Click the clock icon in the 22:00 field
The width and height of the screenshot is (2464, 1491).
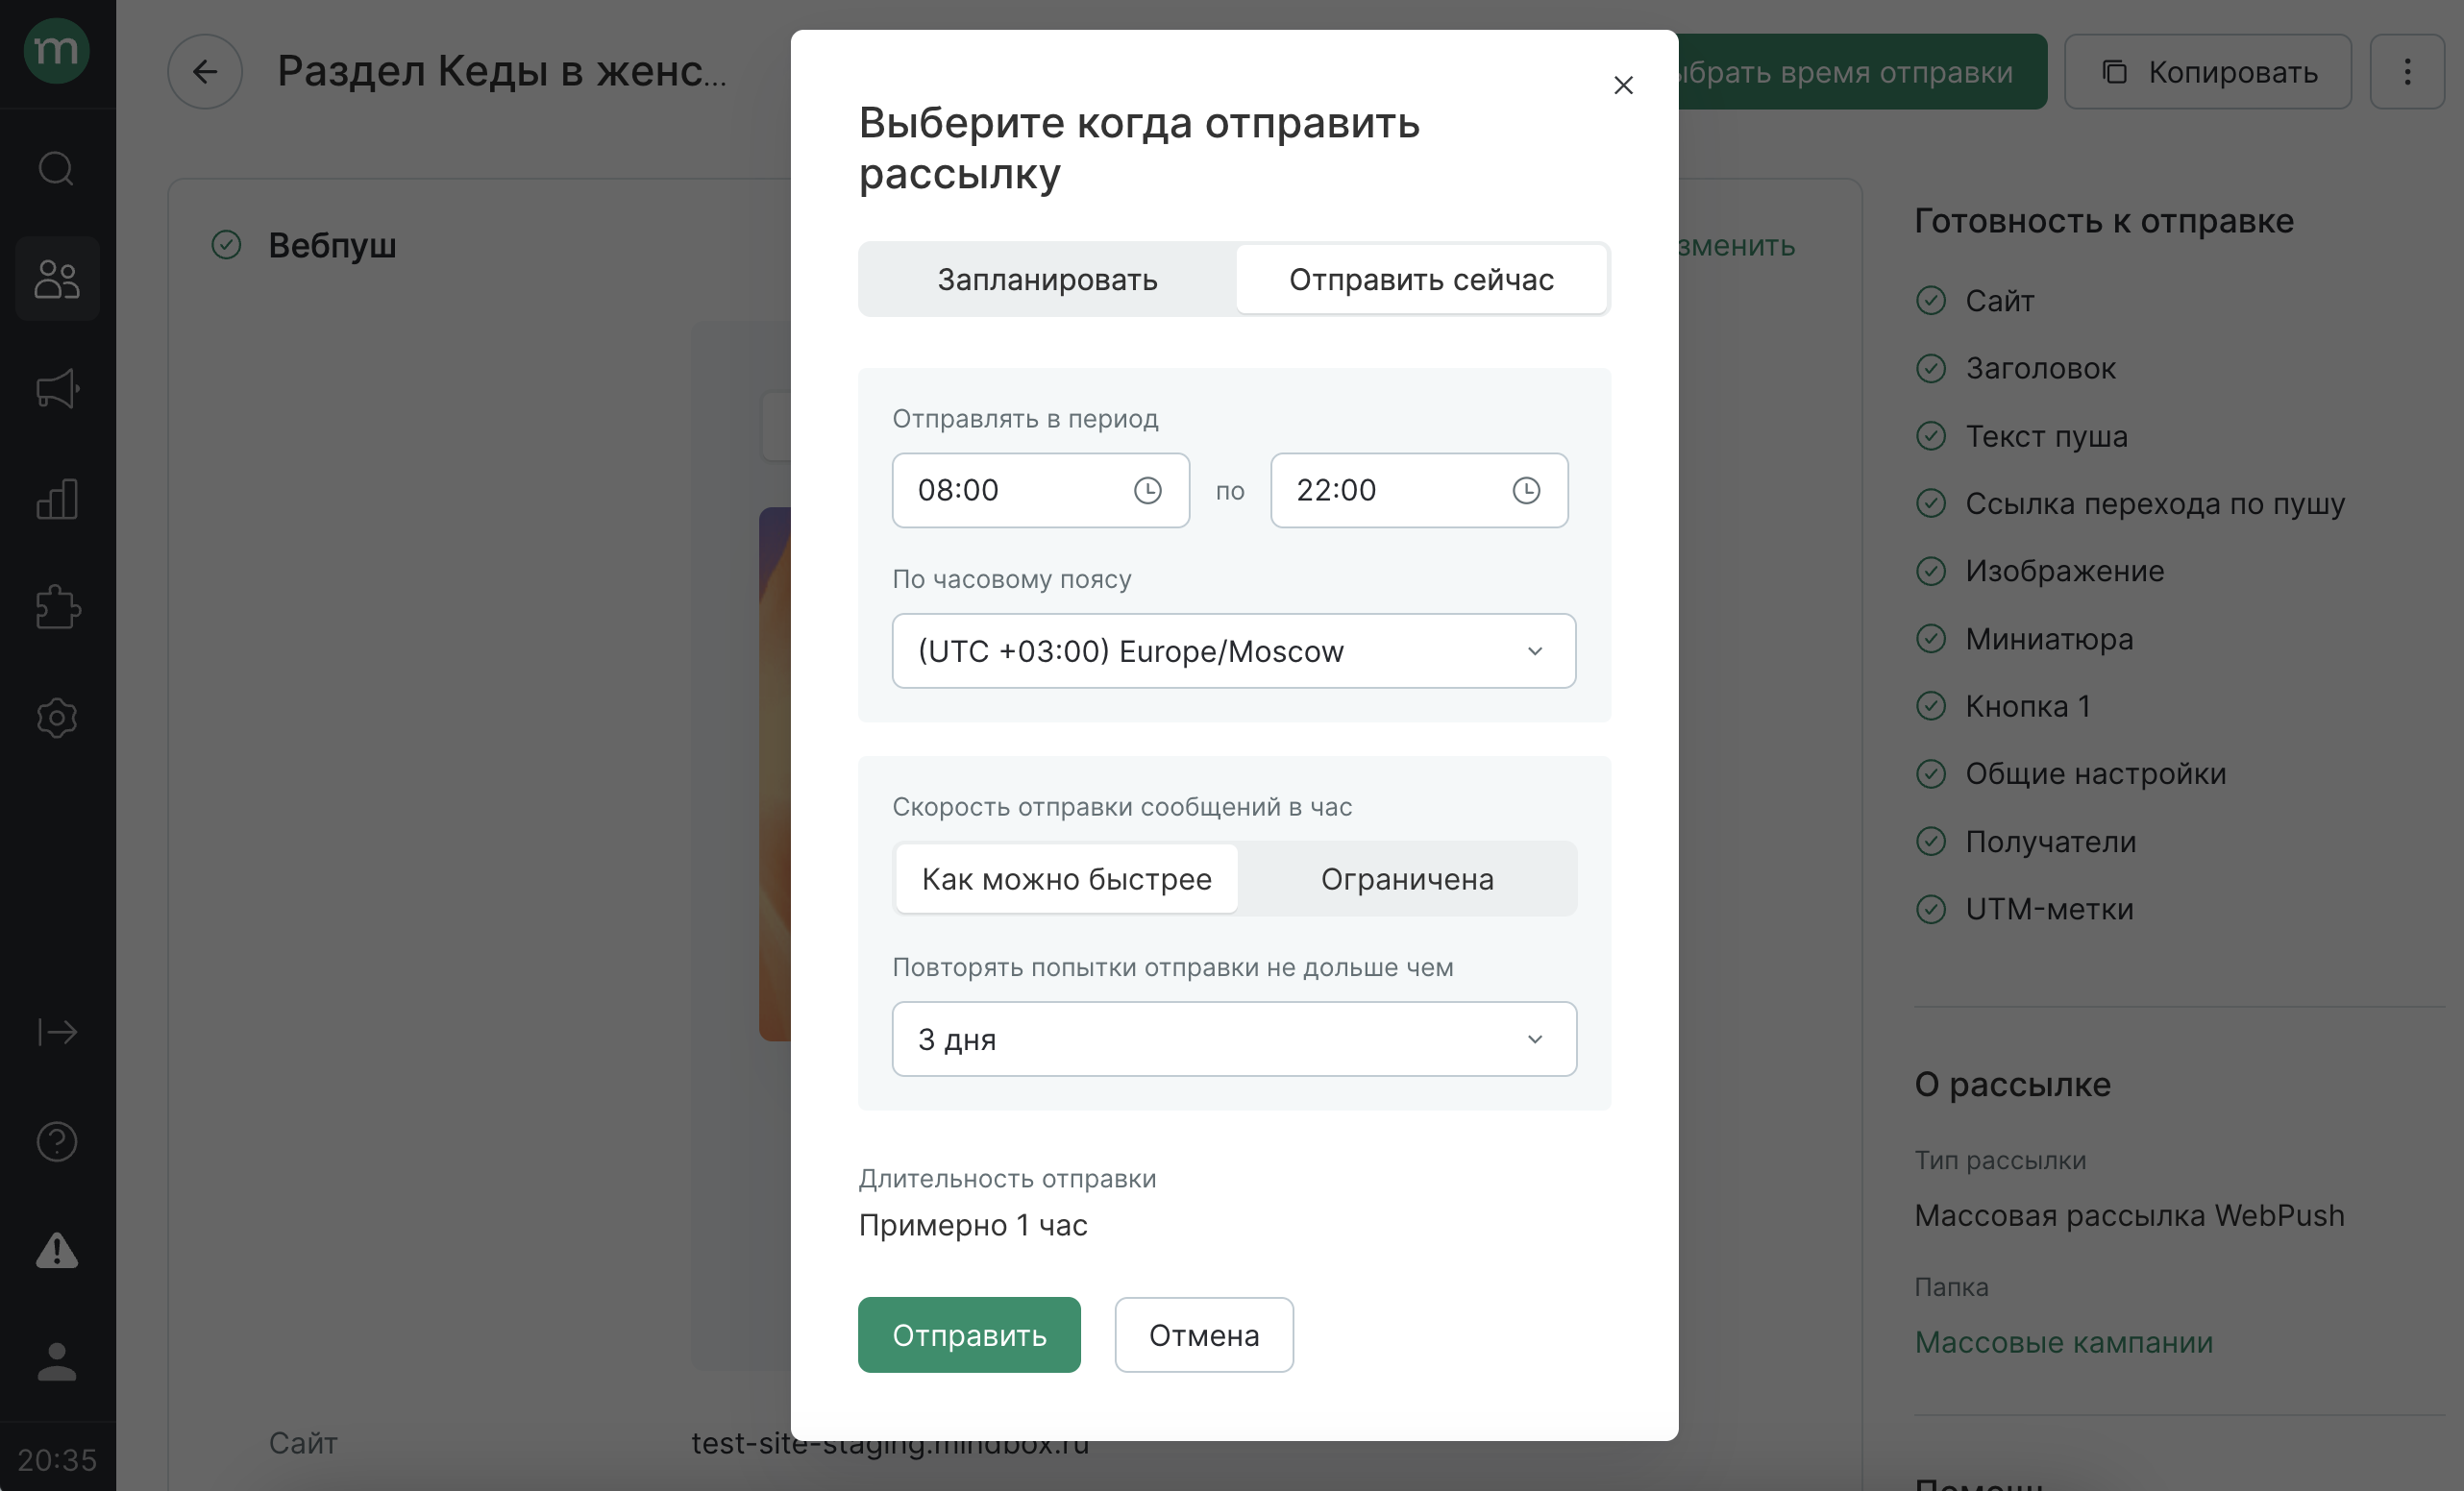[1526, 490]
